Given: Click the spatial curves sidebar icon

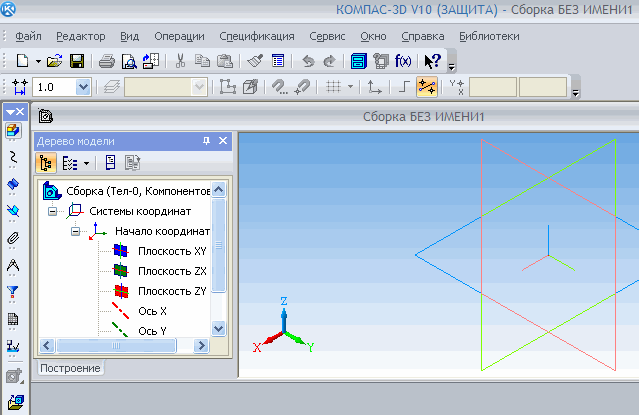Looking at the screenshot, I should tap(13, 158).
